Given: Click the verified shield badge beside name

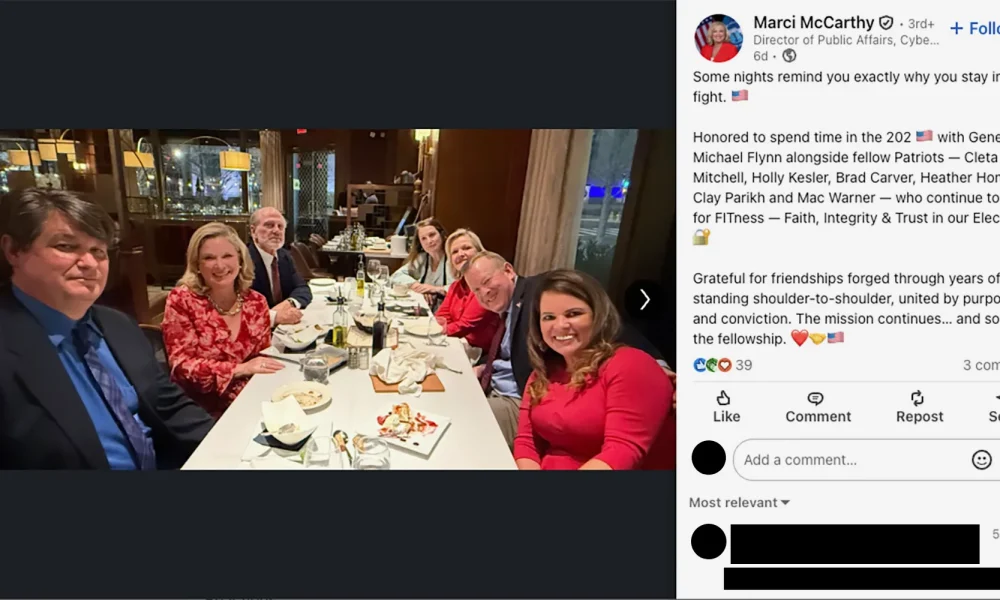Looking at the screenshot, I should tap(885, 23).
